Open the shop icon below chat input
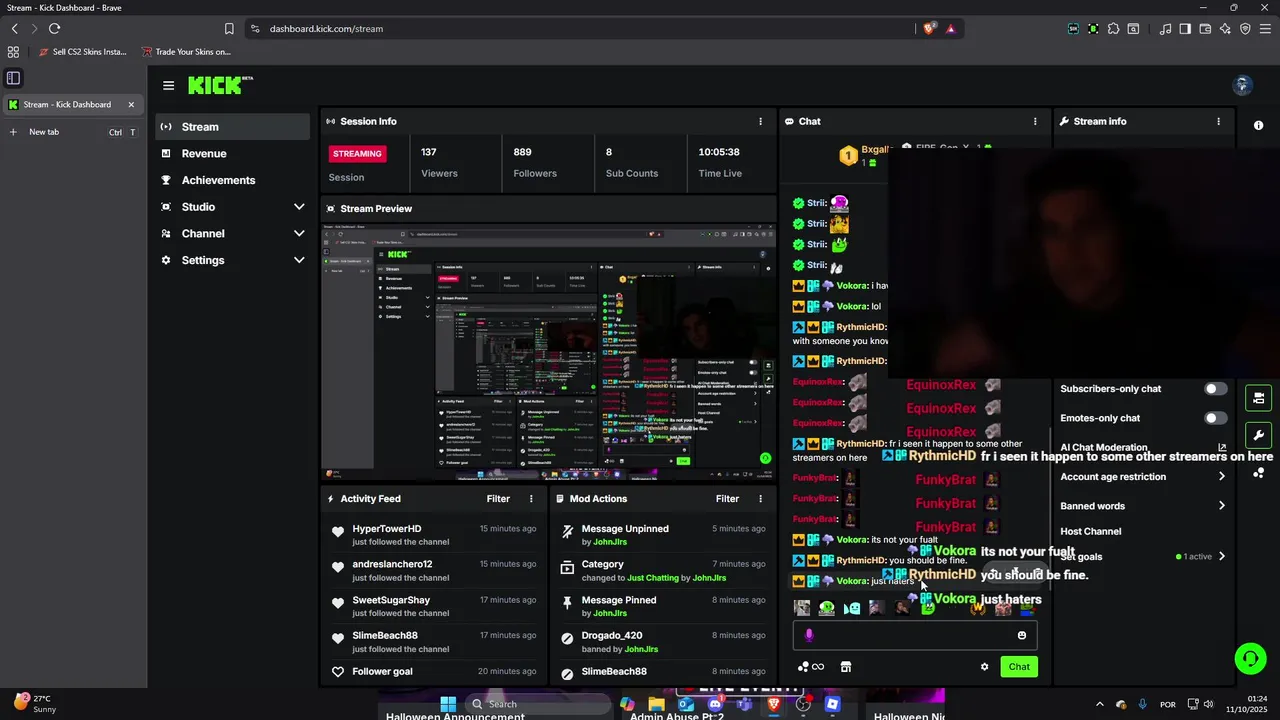1280x720 pixels. (x=845, y=667)
